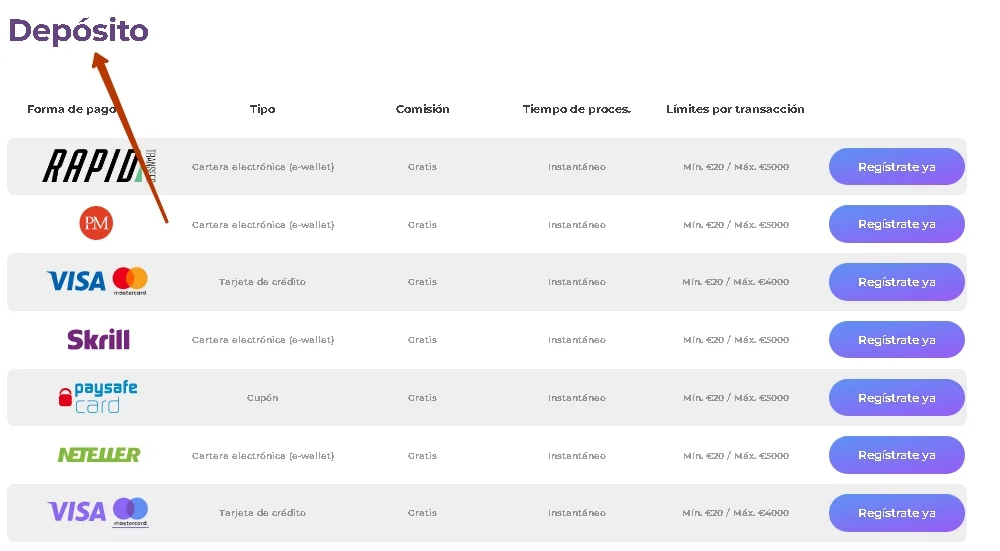Viewport: 1000px width, 551px height.
Task: Select the purple Visa Mastercard logo
Action: click(98, 512)
